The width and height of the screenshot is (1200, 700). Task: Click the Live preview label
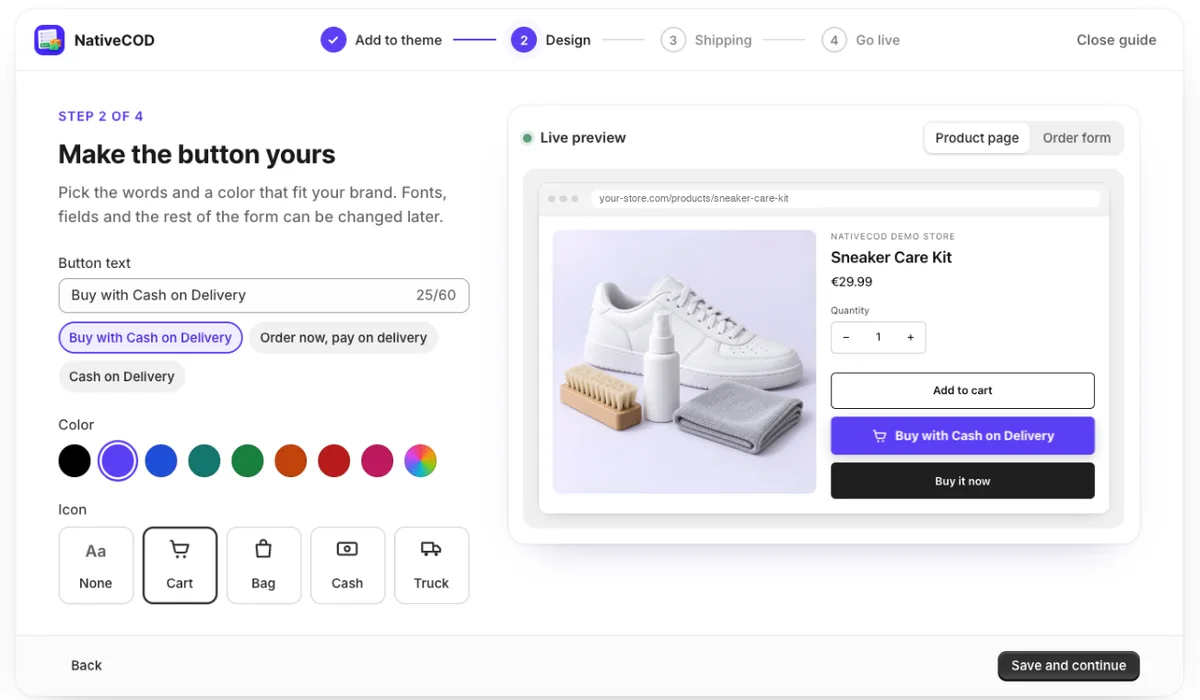coord(583,138)
